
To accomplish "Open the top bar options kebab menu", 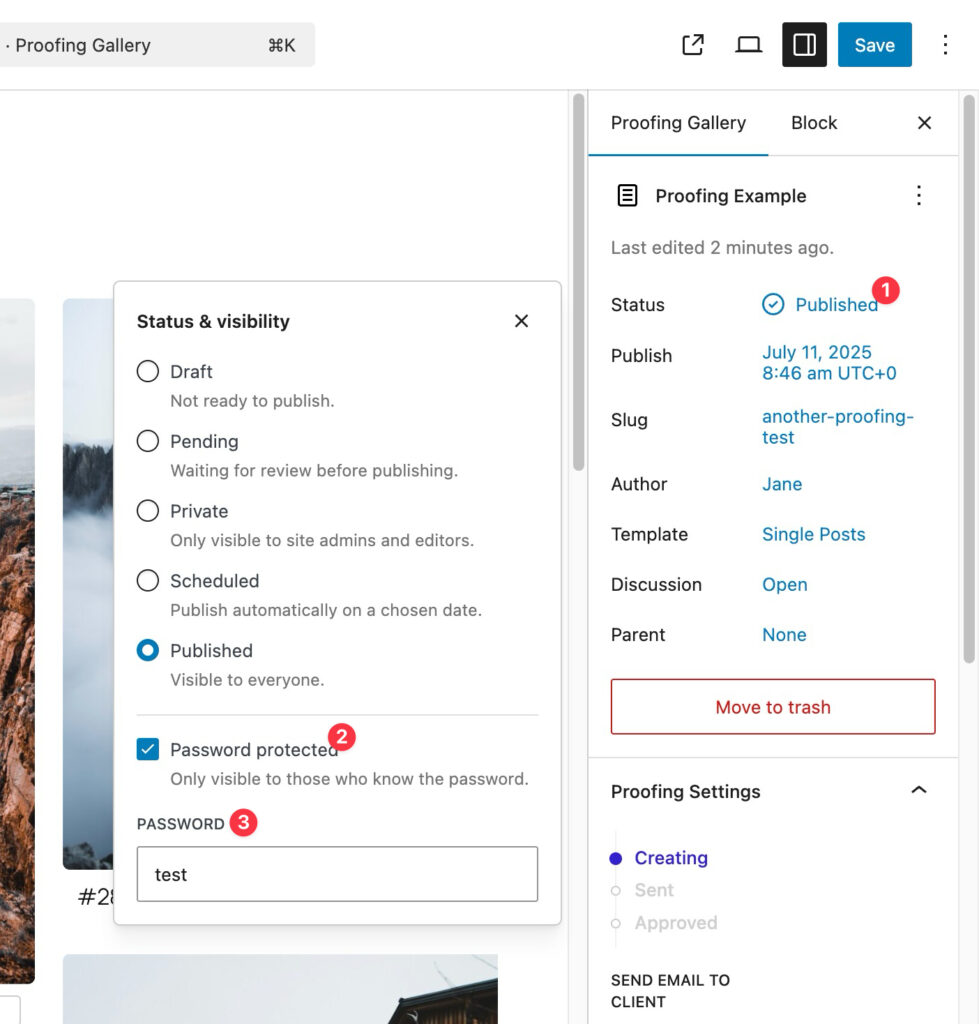I will (945, 45).
